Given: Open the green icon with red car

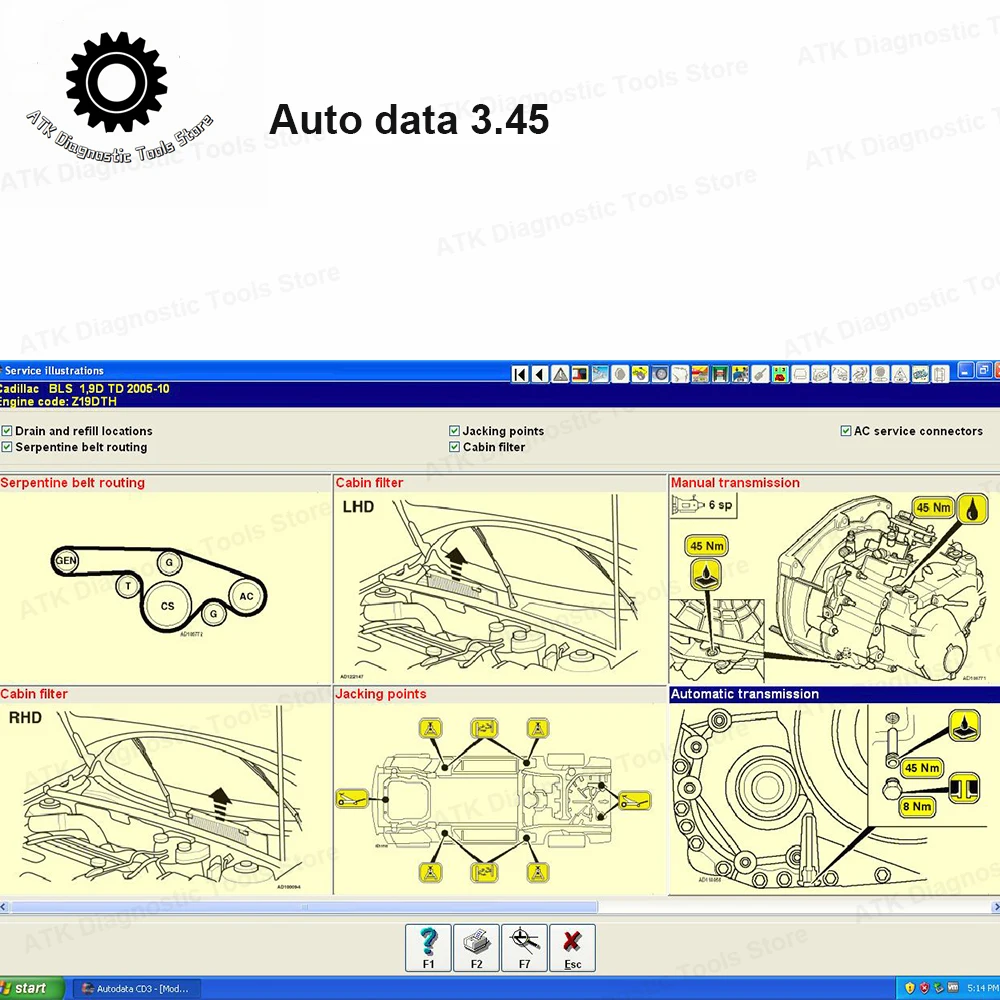Looking at the screenshot, I should coord(780,374).
